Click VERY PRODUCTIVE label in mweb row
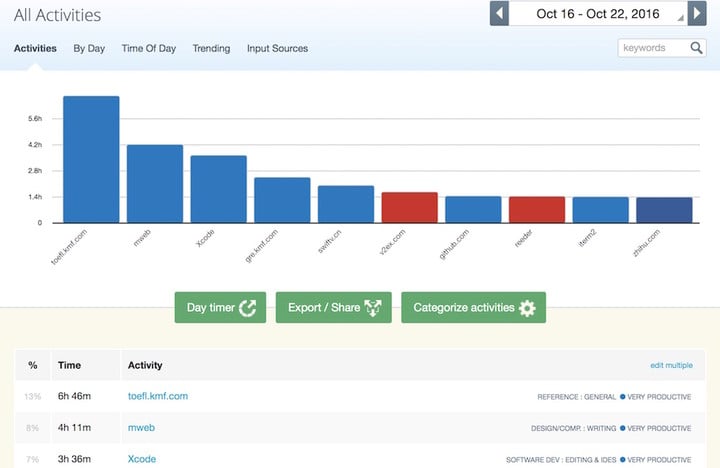Screen dimensions: 720x468 point(659,428)
